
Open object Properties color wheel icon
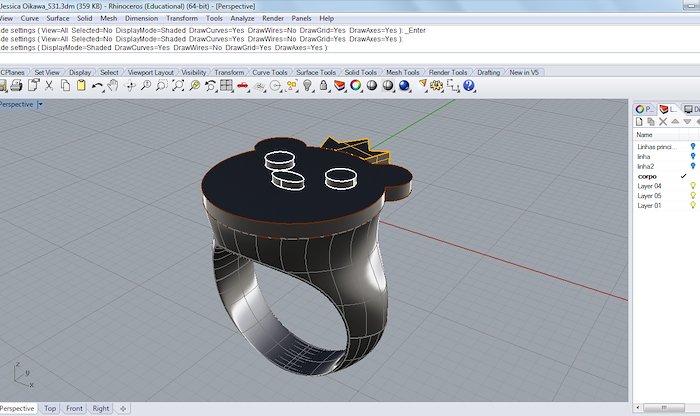click(355, 85)
